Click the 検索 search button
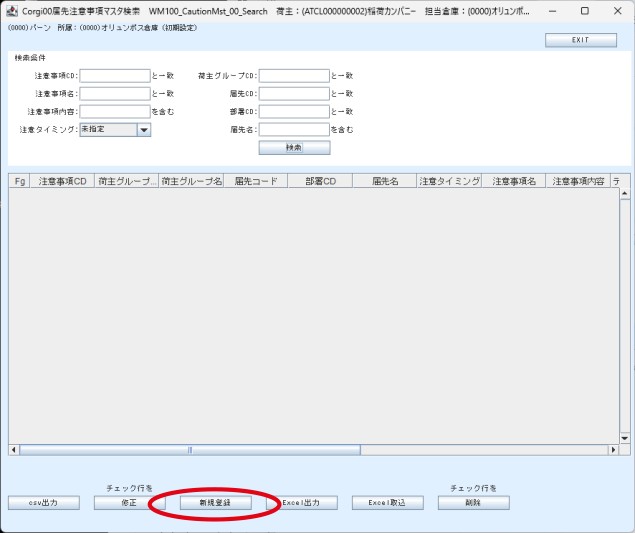The height and width of the screenshot is (533, 635). (x=294, y=147)
